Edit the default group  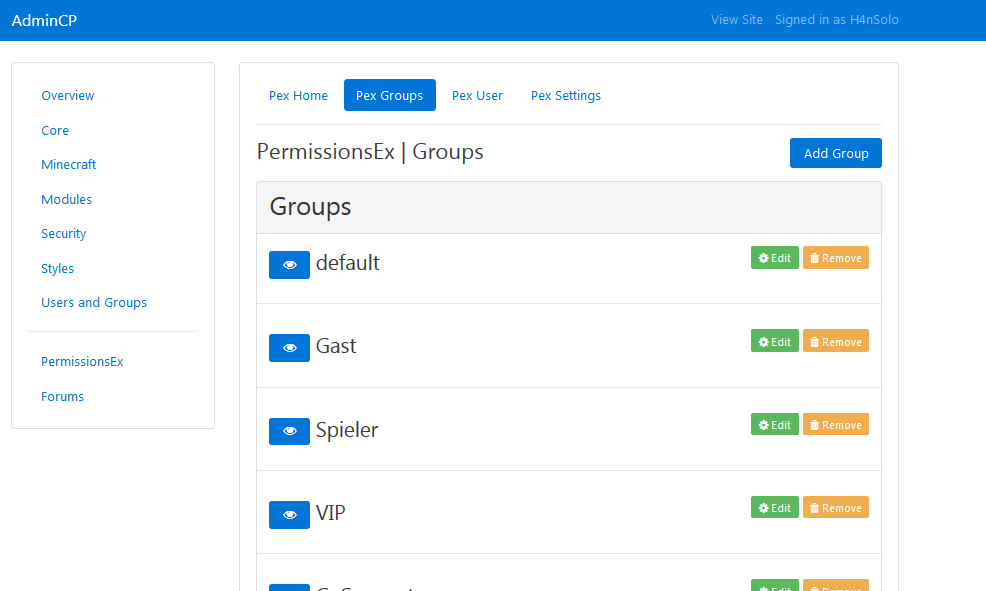774,258
